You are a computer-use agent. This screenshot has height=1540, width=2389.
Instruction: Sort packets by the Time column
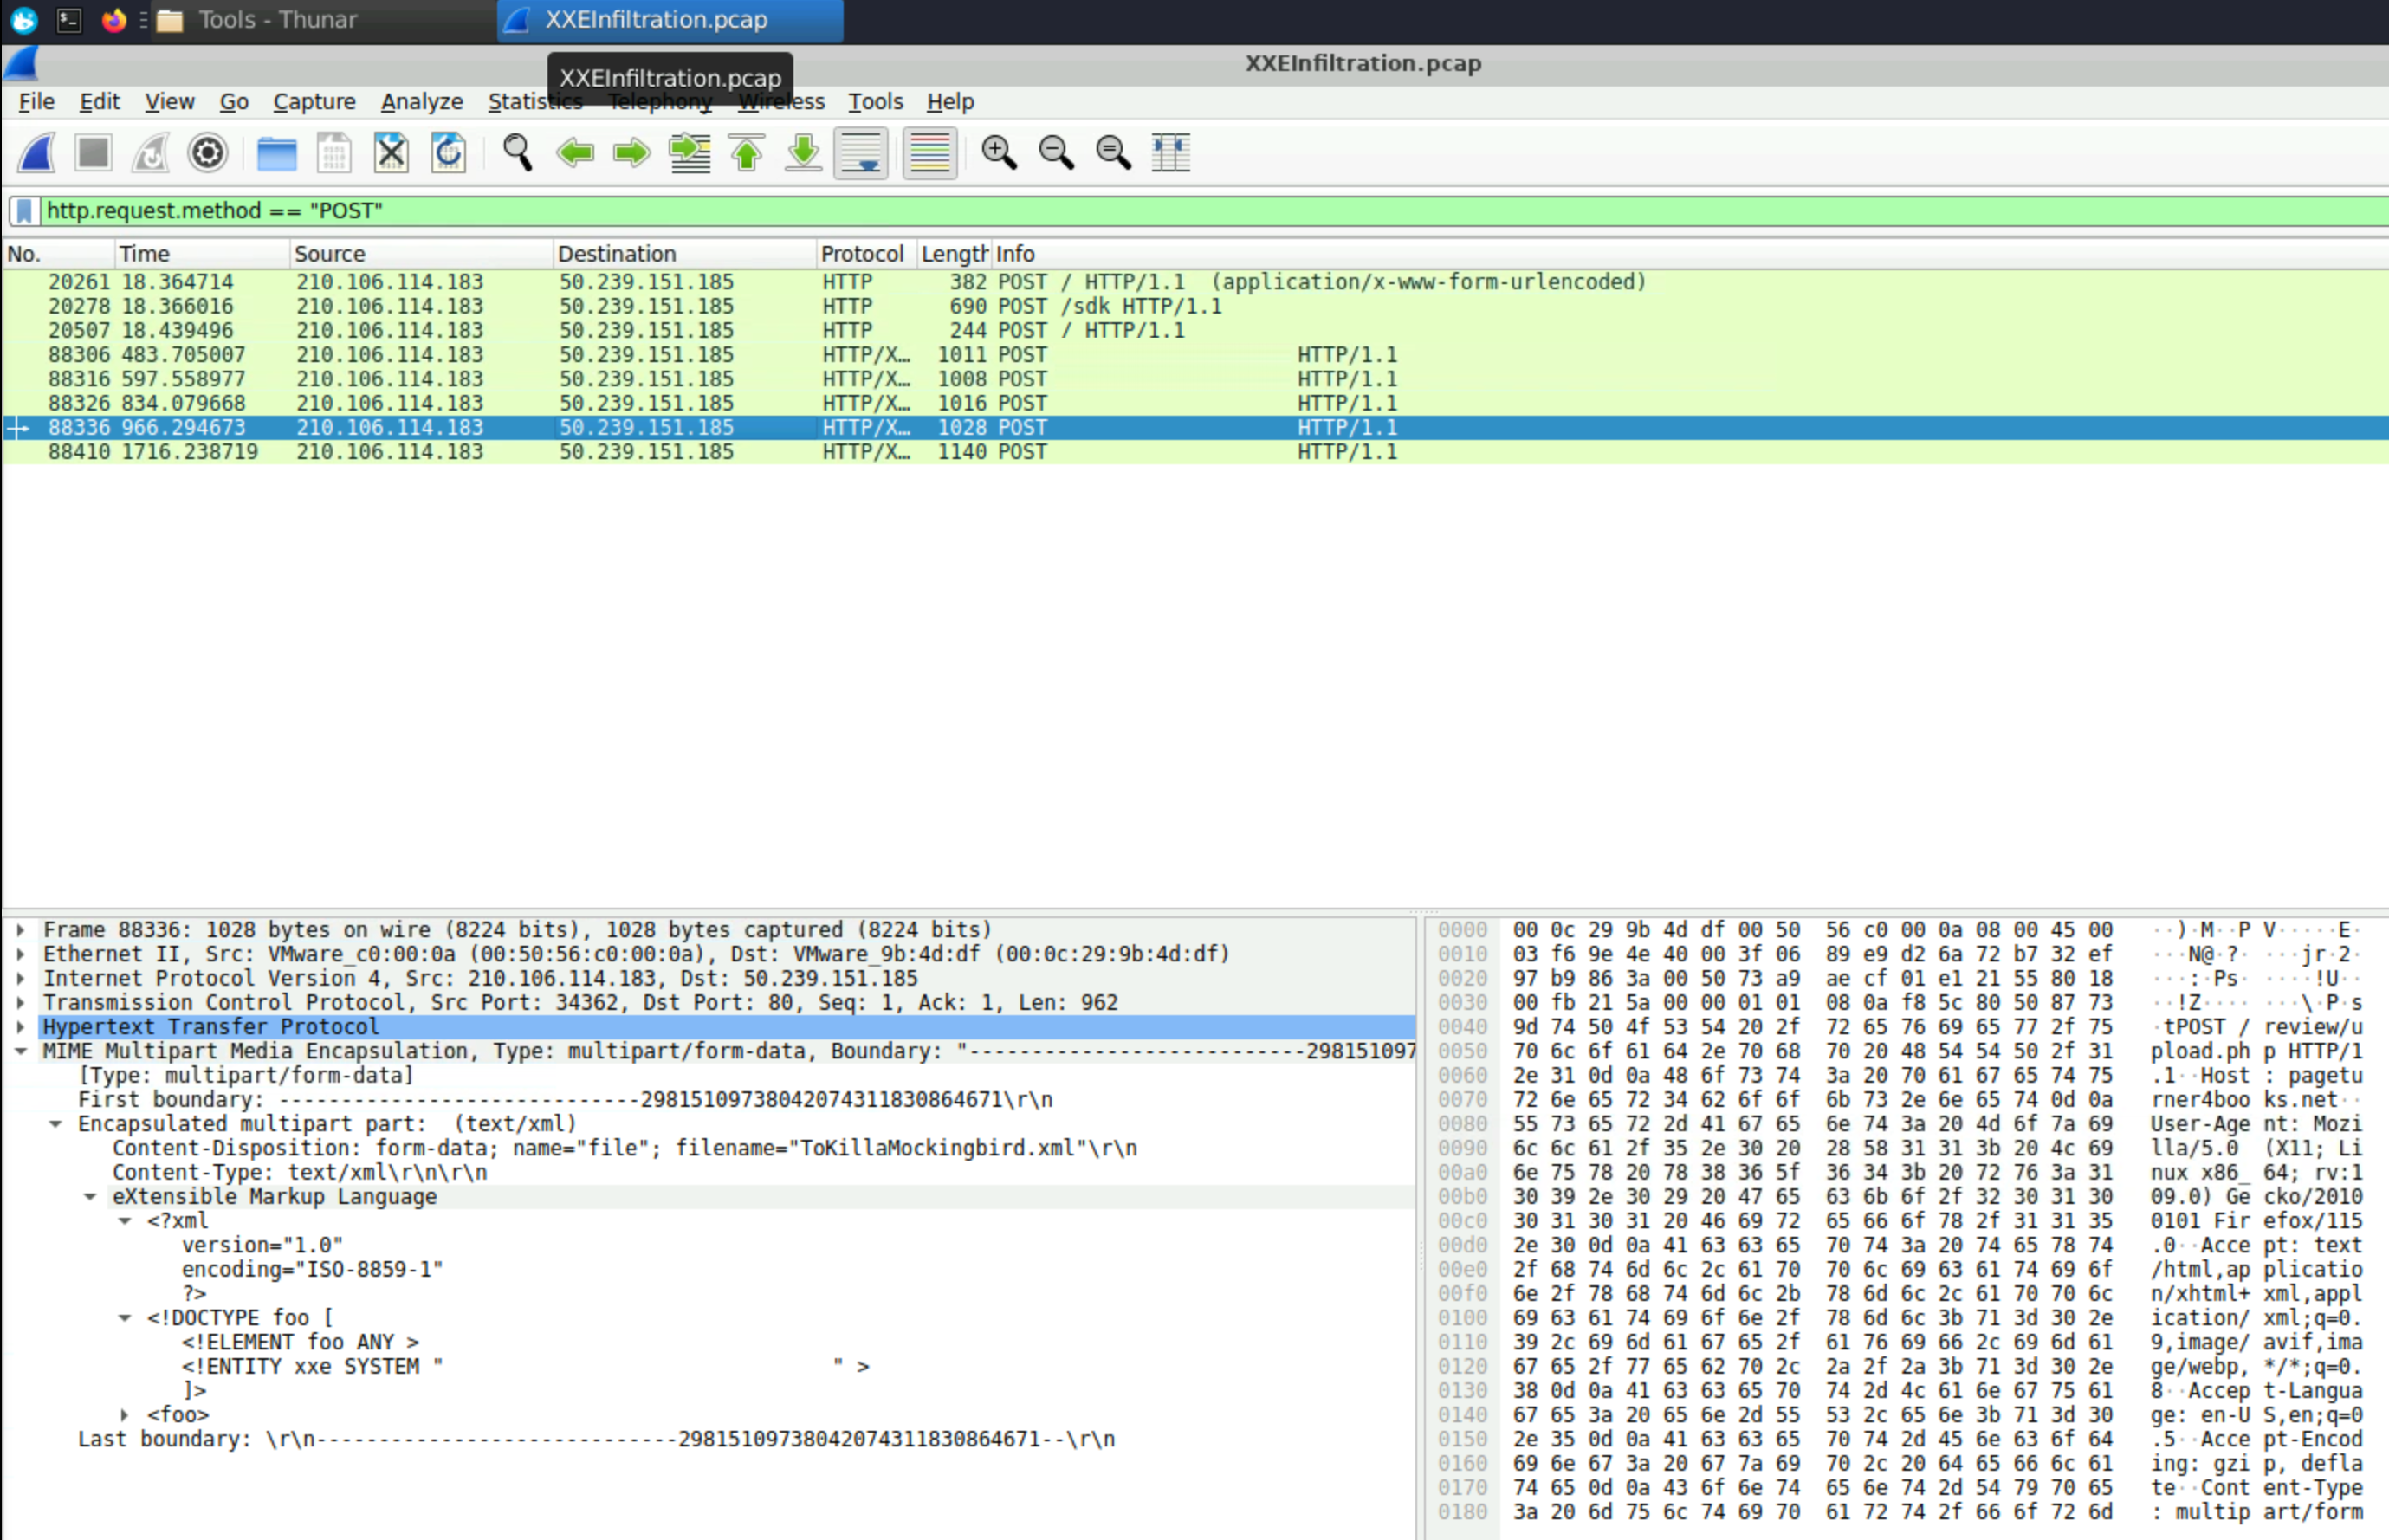(x=202, y=254)
